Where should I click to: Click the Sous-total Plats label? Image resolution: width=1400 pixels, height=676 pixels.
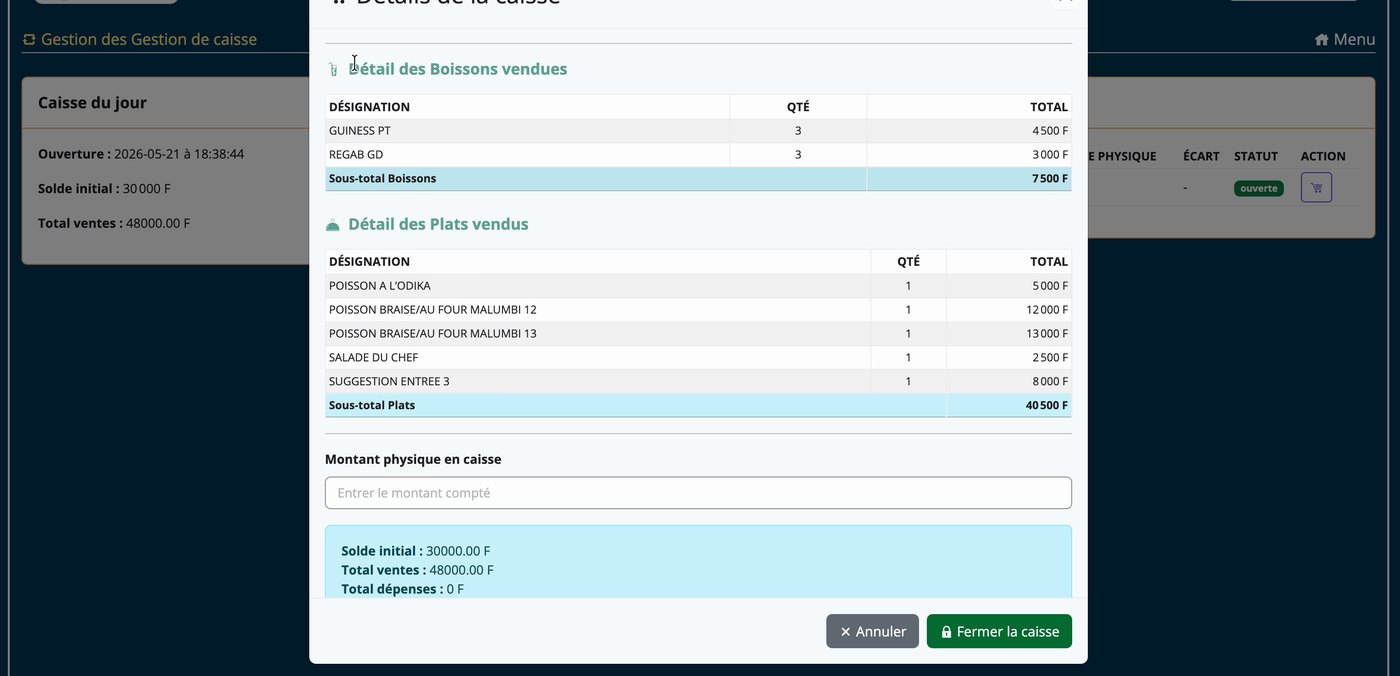click(372, 406)
